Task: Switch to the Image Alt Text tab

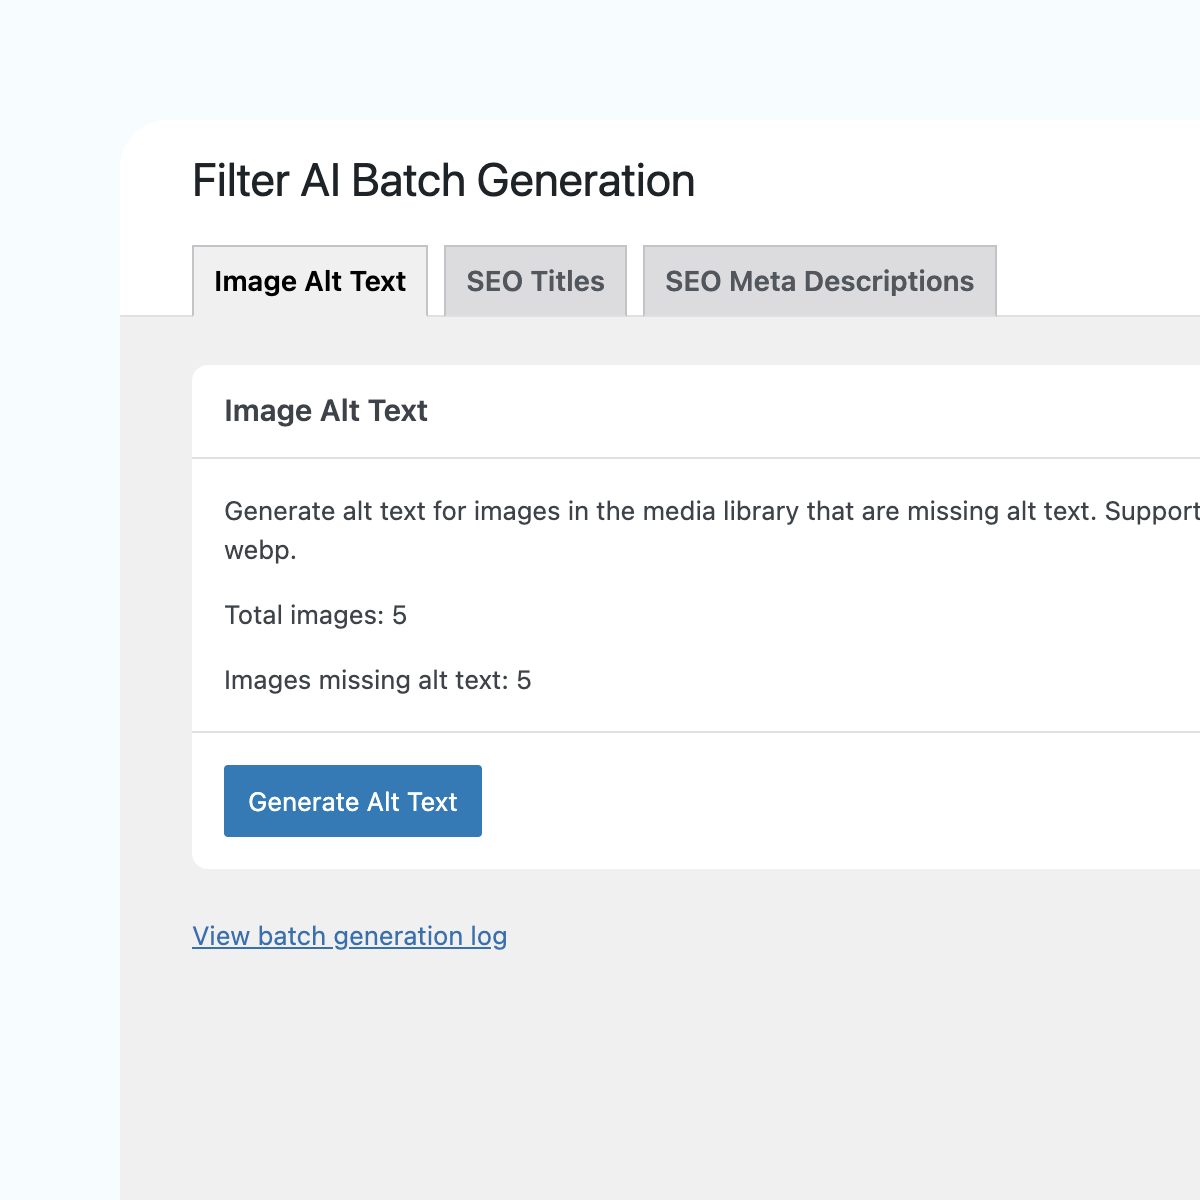Action: click(310, 281)
